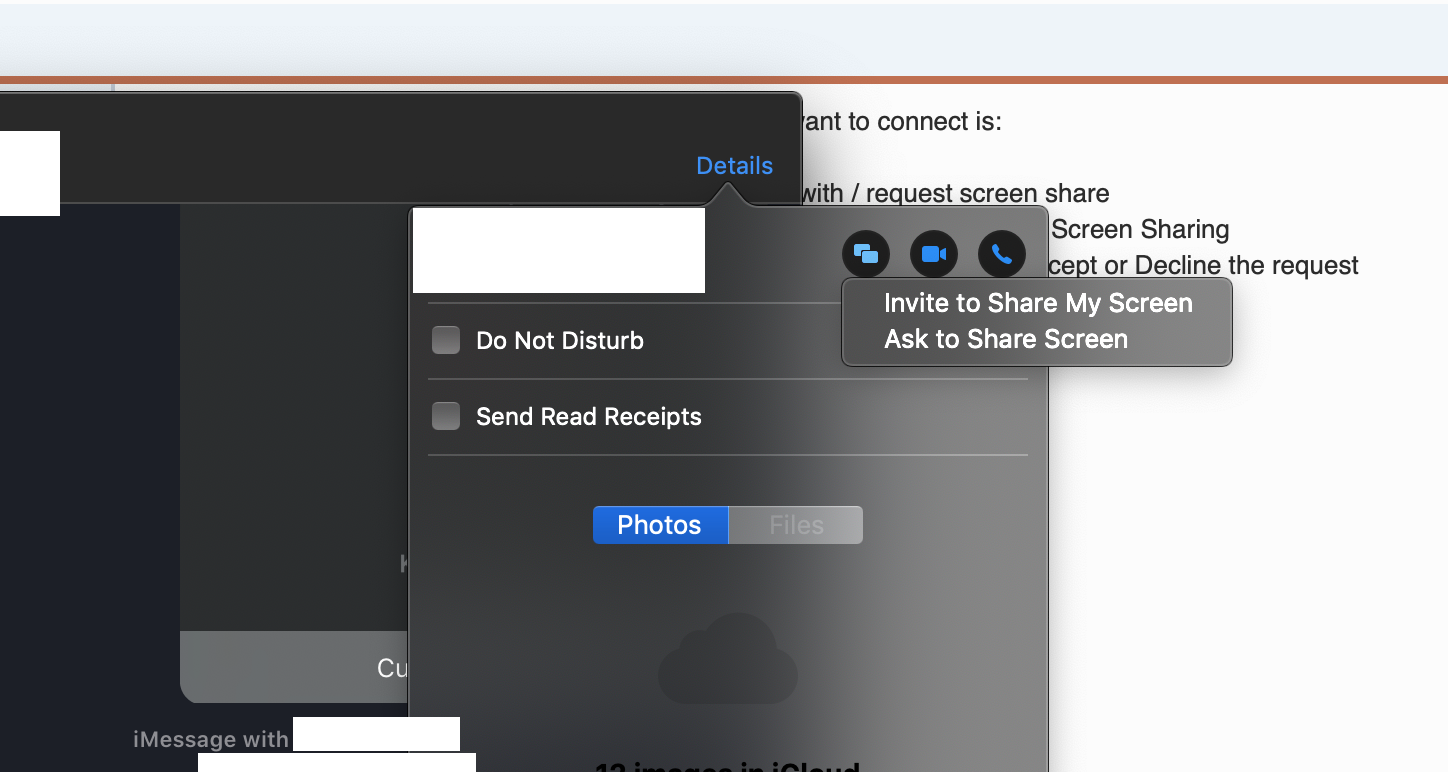Choose Ask to Share Screen
The width and height of the screenshot is (1448, 772).
point(1006,339)
